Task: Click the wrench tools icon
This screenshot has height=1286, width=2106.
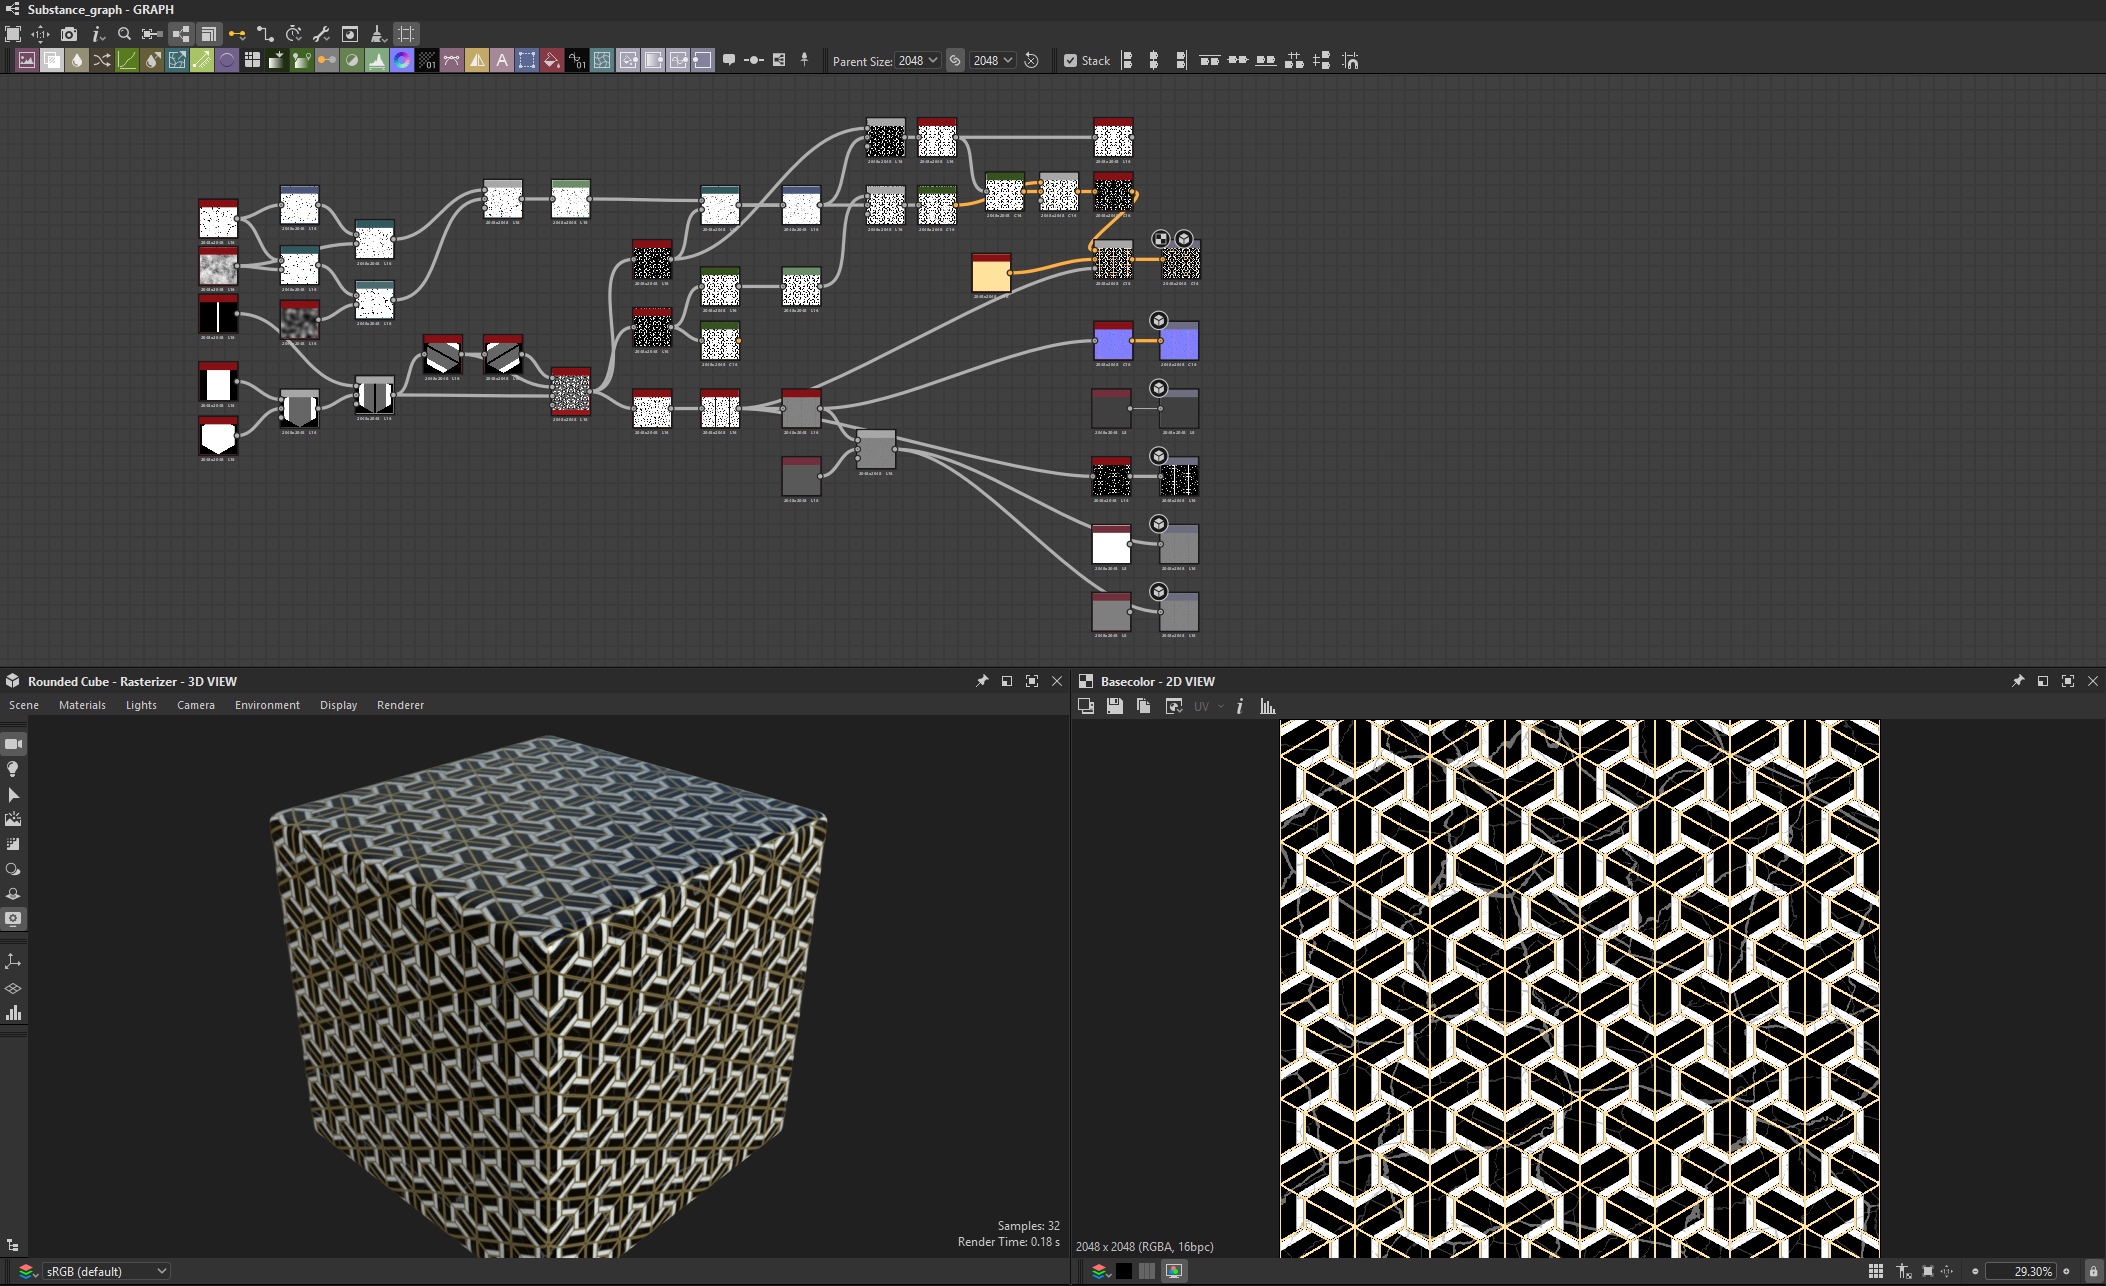Action: point(321,34)
